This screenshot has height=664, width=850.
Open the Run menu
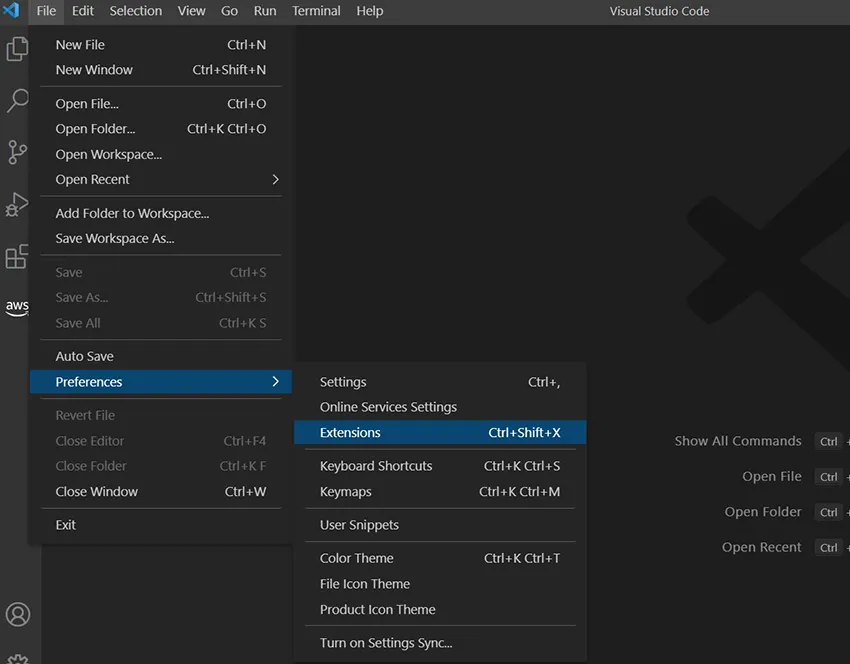pos(265,11)
